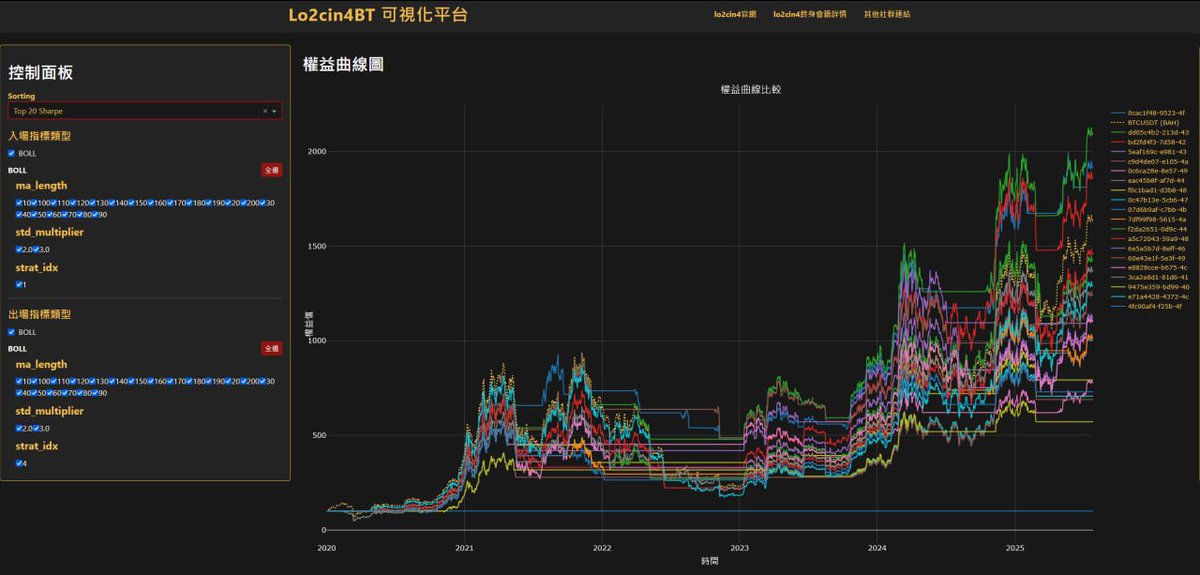Toggle std_multiplier 3.0 in the 入場 section
Viewport: 1200px width, 575px height.
pyautogui.click(x=34, y=249)
